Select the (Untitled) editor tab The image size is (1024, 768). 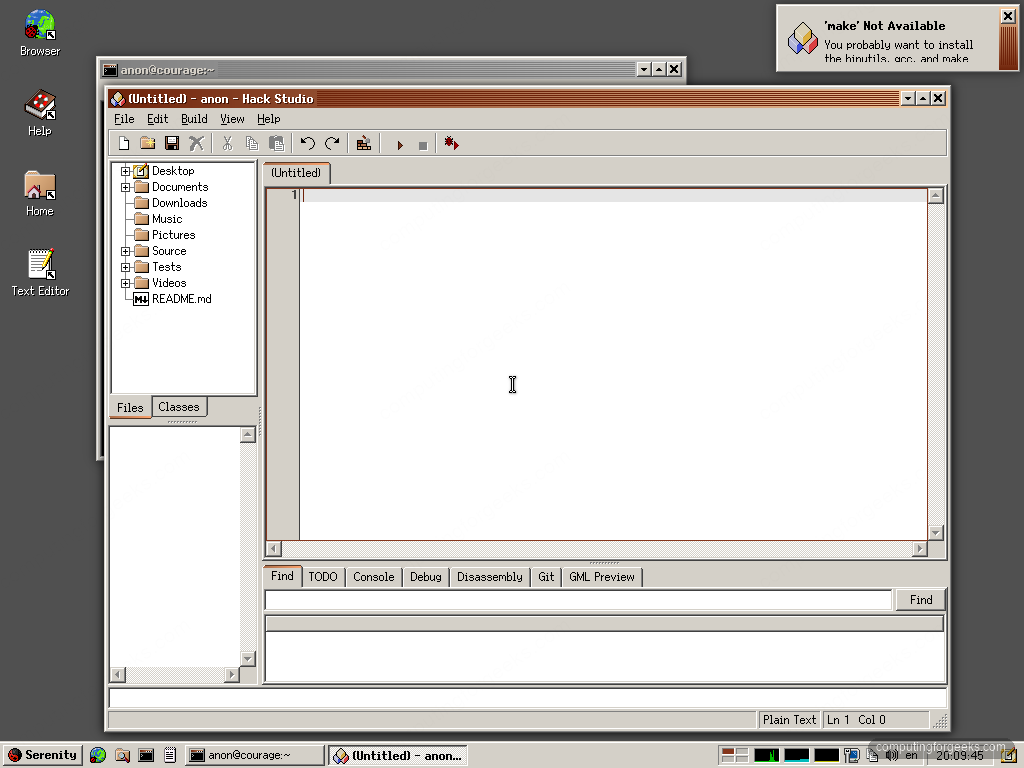(296, 173)
